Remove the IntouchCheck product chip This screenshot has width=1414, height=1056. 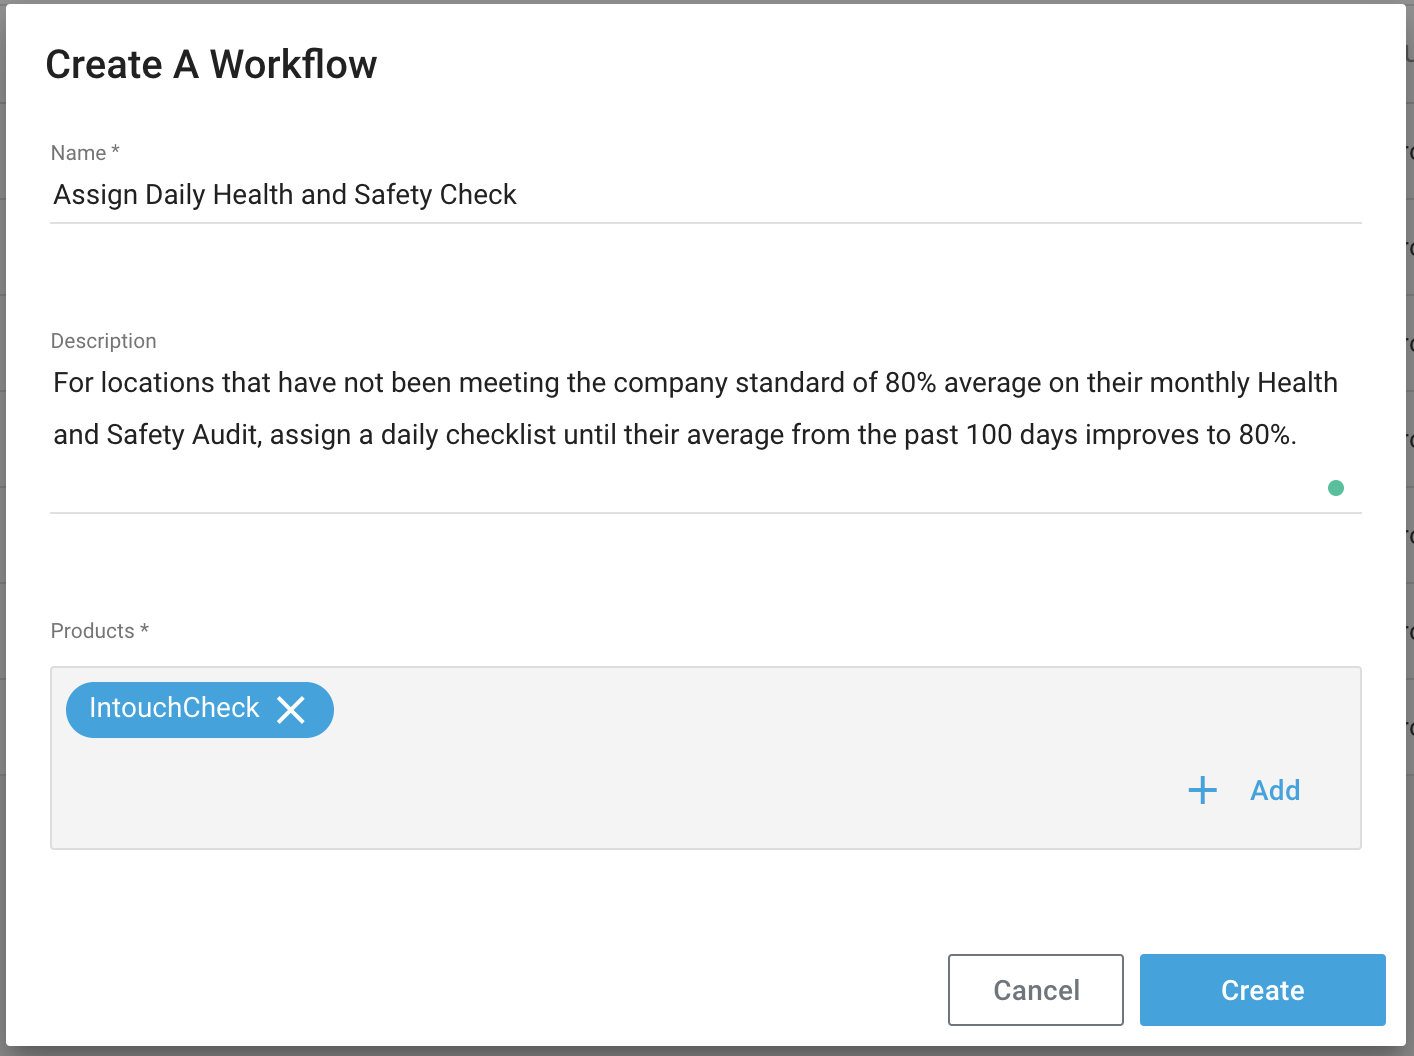(291, 710)
